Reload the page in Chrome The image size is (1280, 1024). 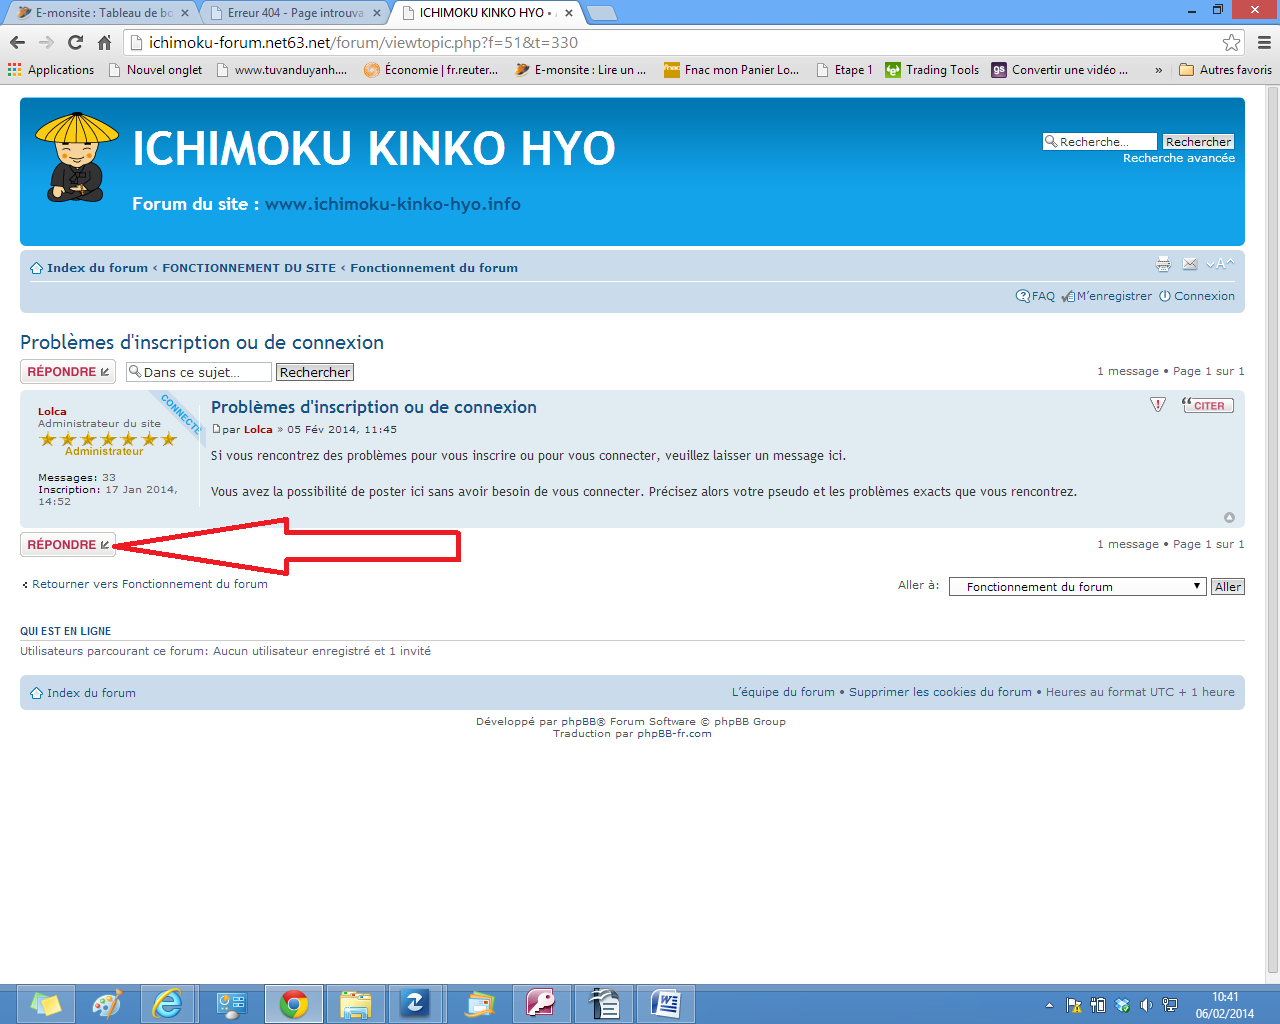point(75,42)
